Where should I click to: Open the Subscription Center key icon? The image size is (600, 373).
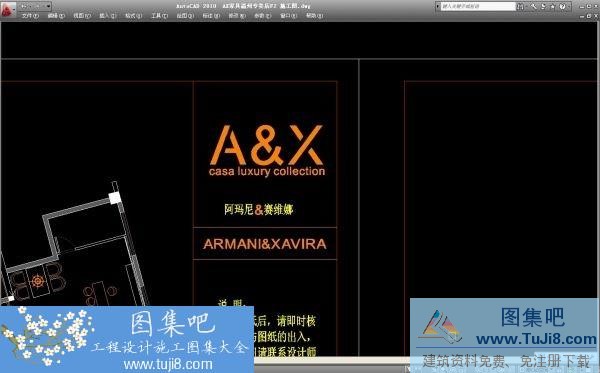click(x=533, y=7)
